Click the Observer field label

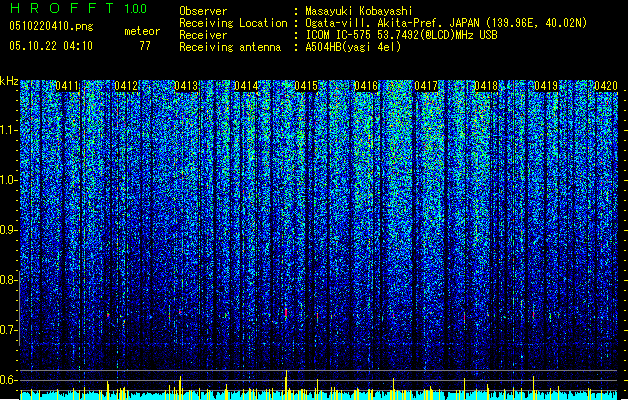(203, 11)
